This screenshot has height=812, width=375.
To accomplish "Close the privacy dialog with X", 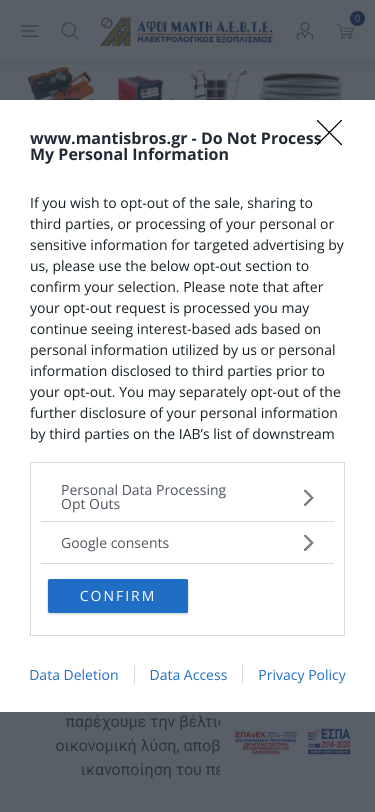I will [329, 133].
